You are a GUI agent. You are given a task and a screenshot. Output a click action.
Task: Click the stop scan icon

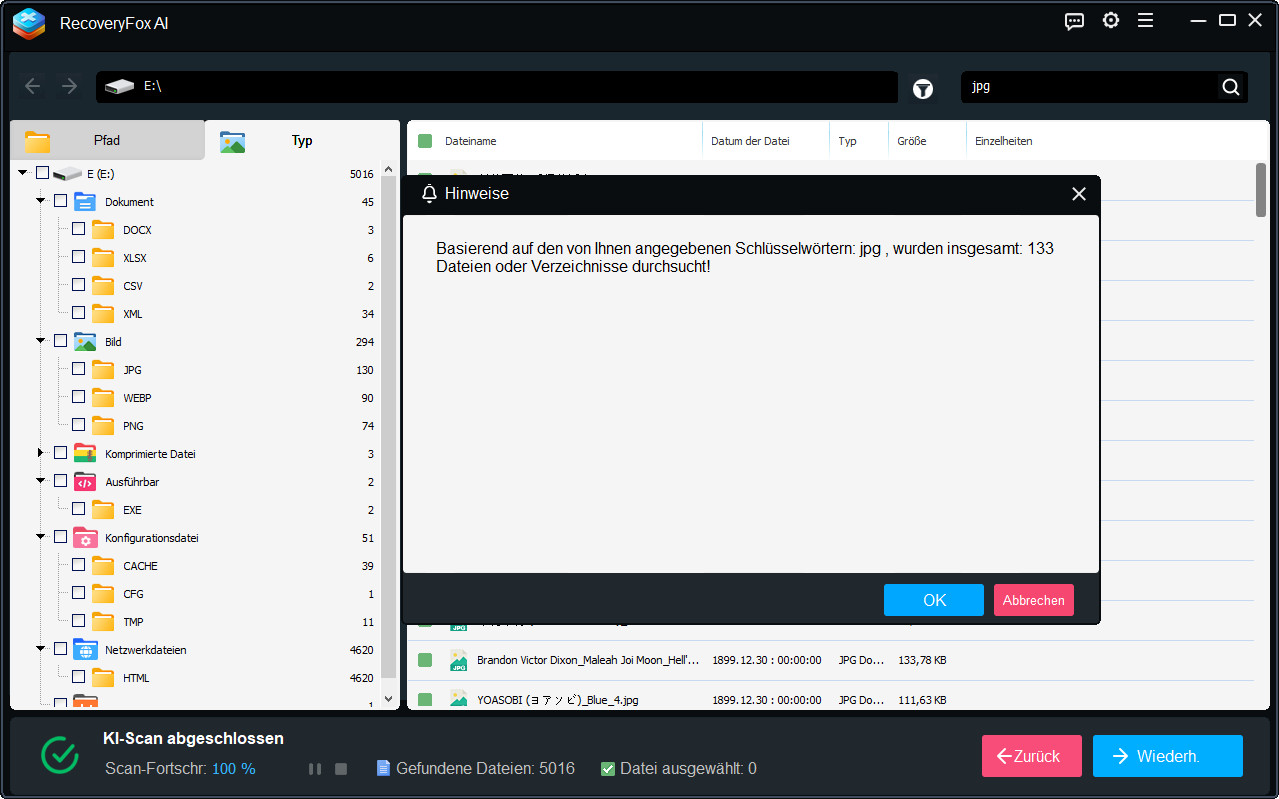[341, 769]
